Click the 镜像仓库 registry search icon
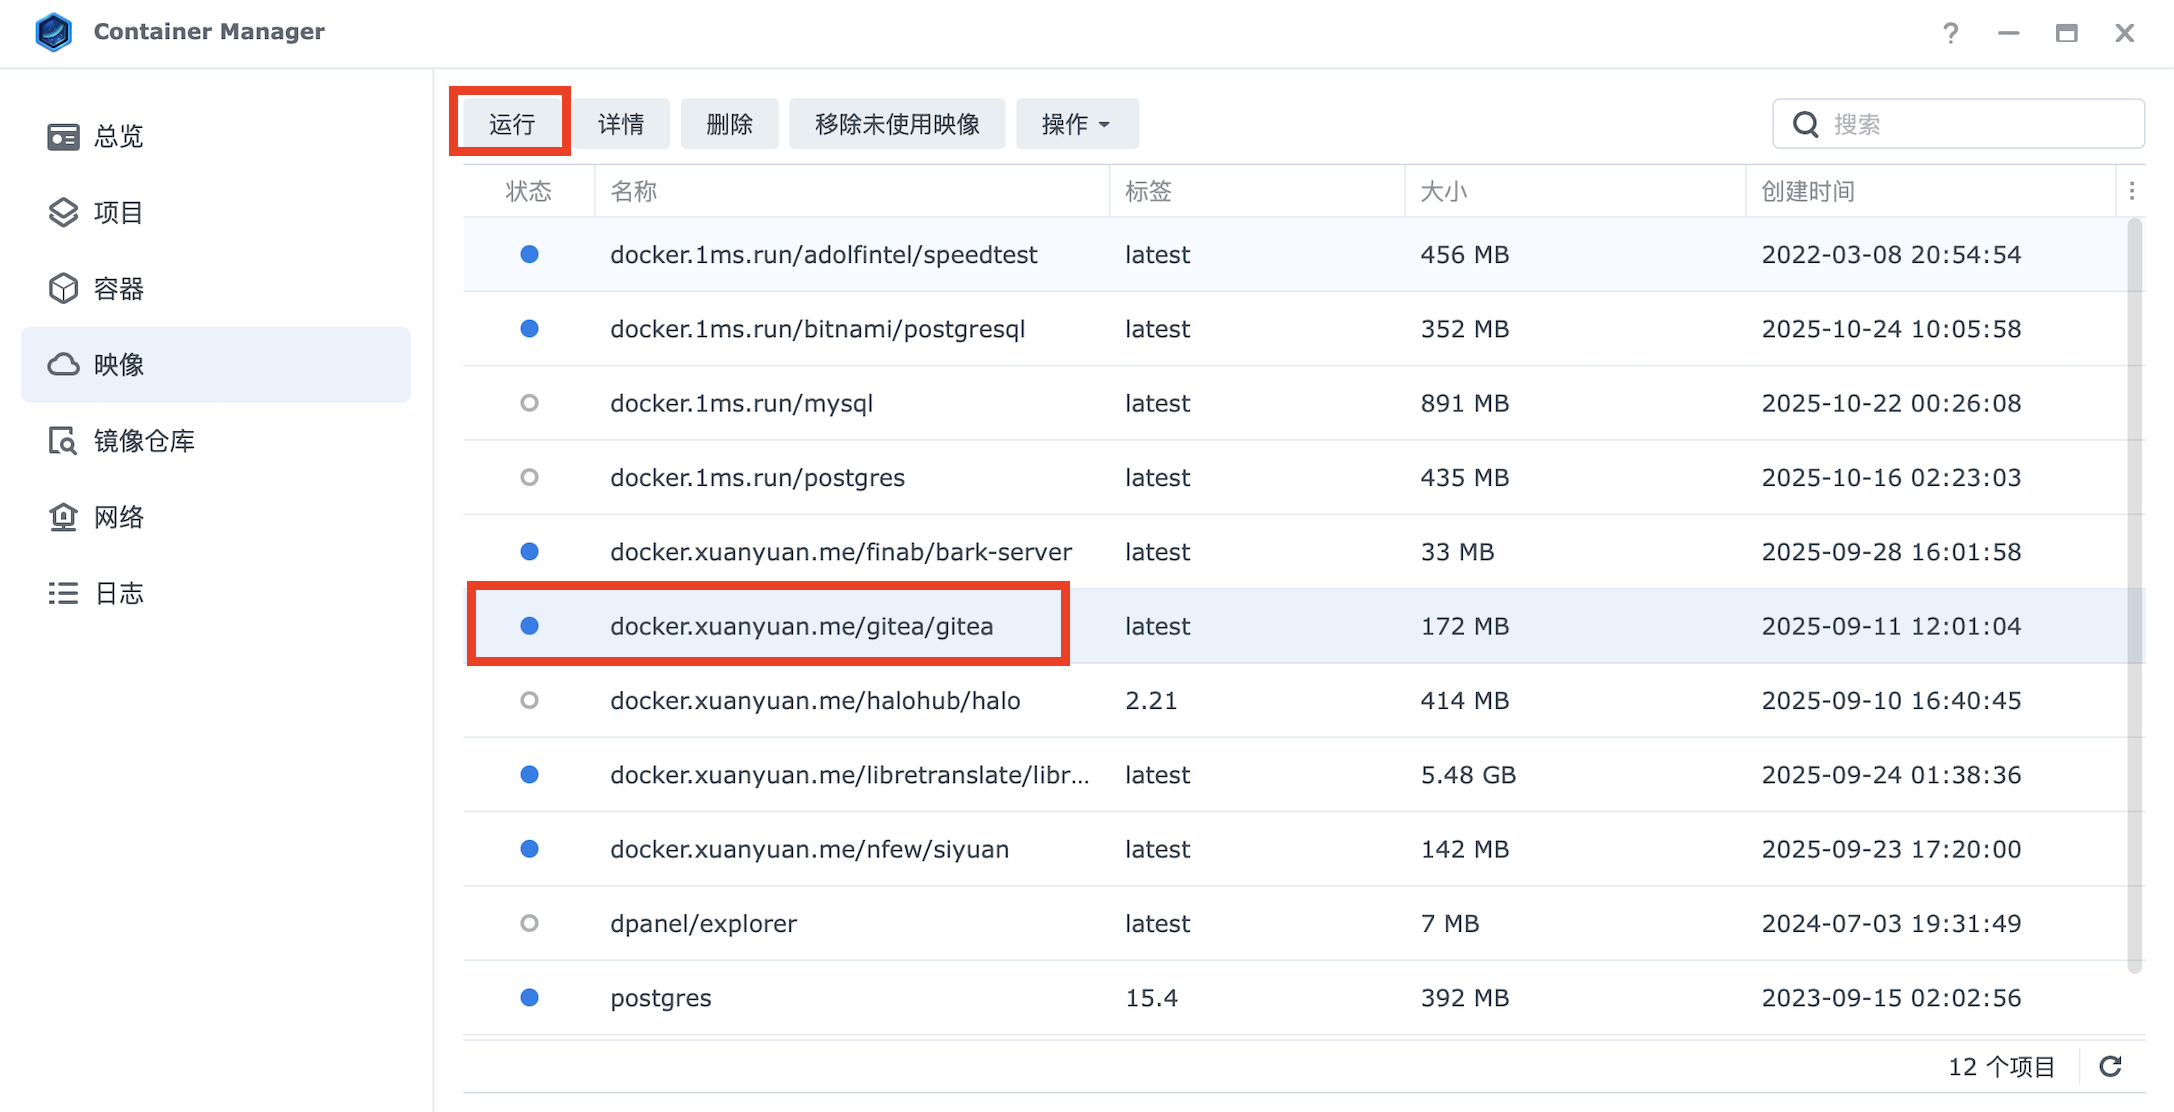 [63, 441]
